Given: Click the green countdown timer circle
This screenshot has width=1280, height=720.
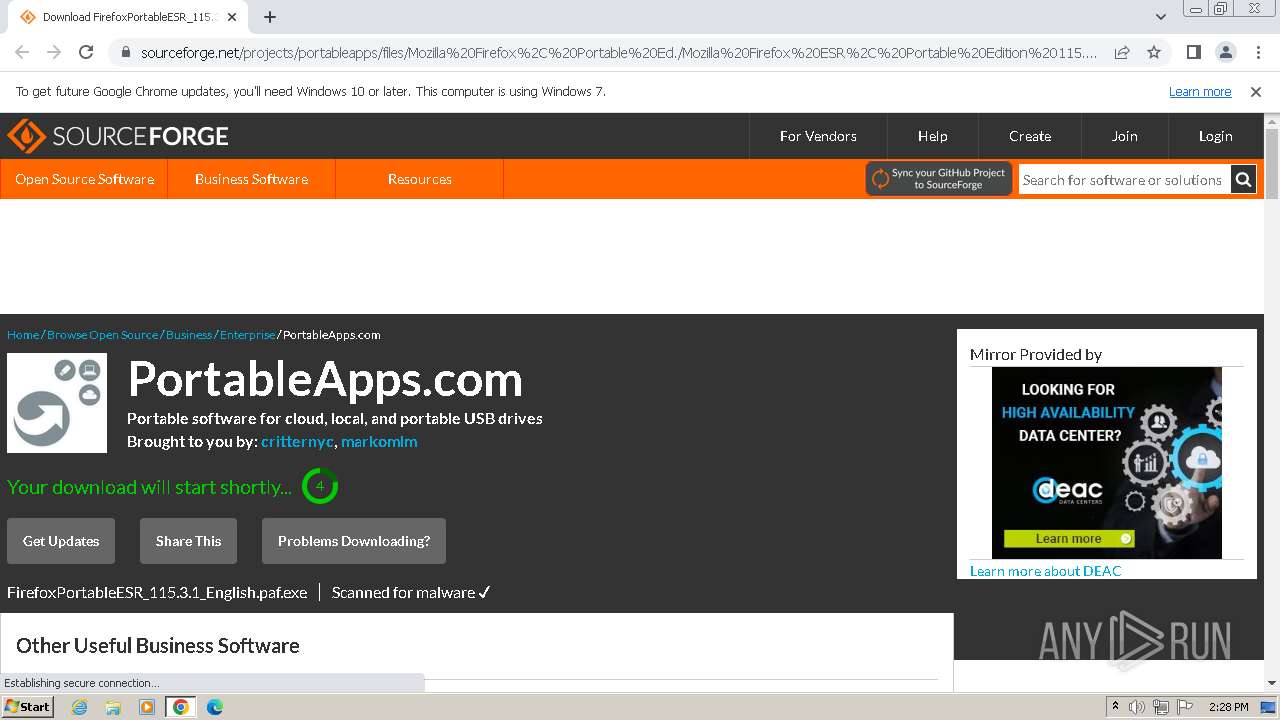Looking at the screenshot, I should tap(320, 486).
